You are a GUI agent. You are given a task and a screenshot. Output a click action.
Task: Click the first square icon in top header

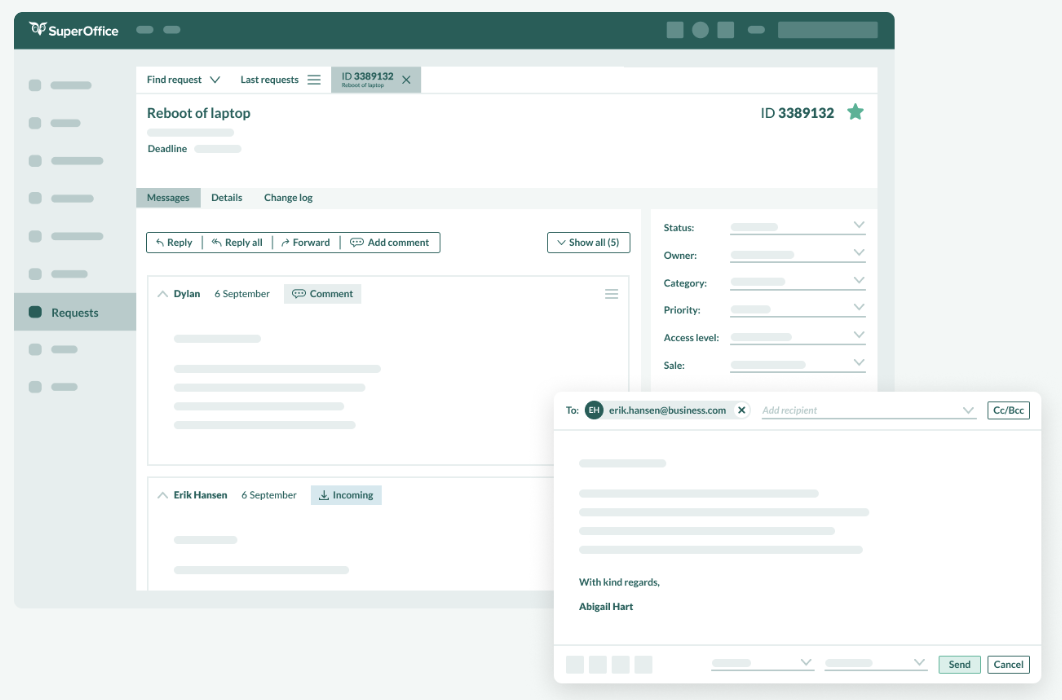tap(675, 30)
